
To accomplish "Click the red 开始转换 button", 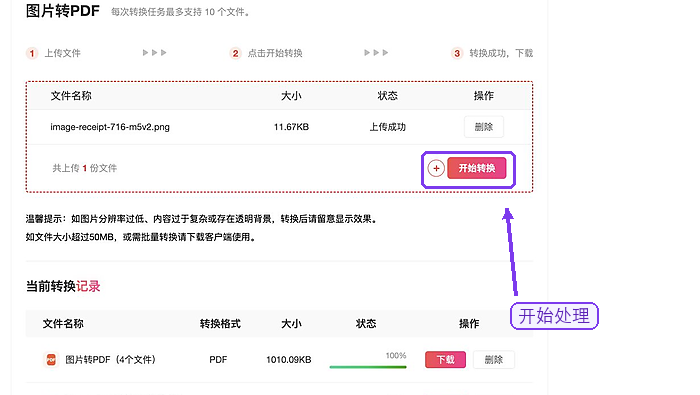I will (x=477, y=168).
